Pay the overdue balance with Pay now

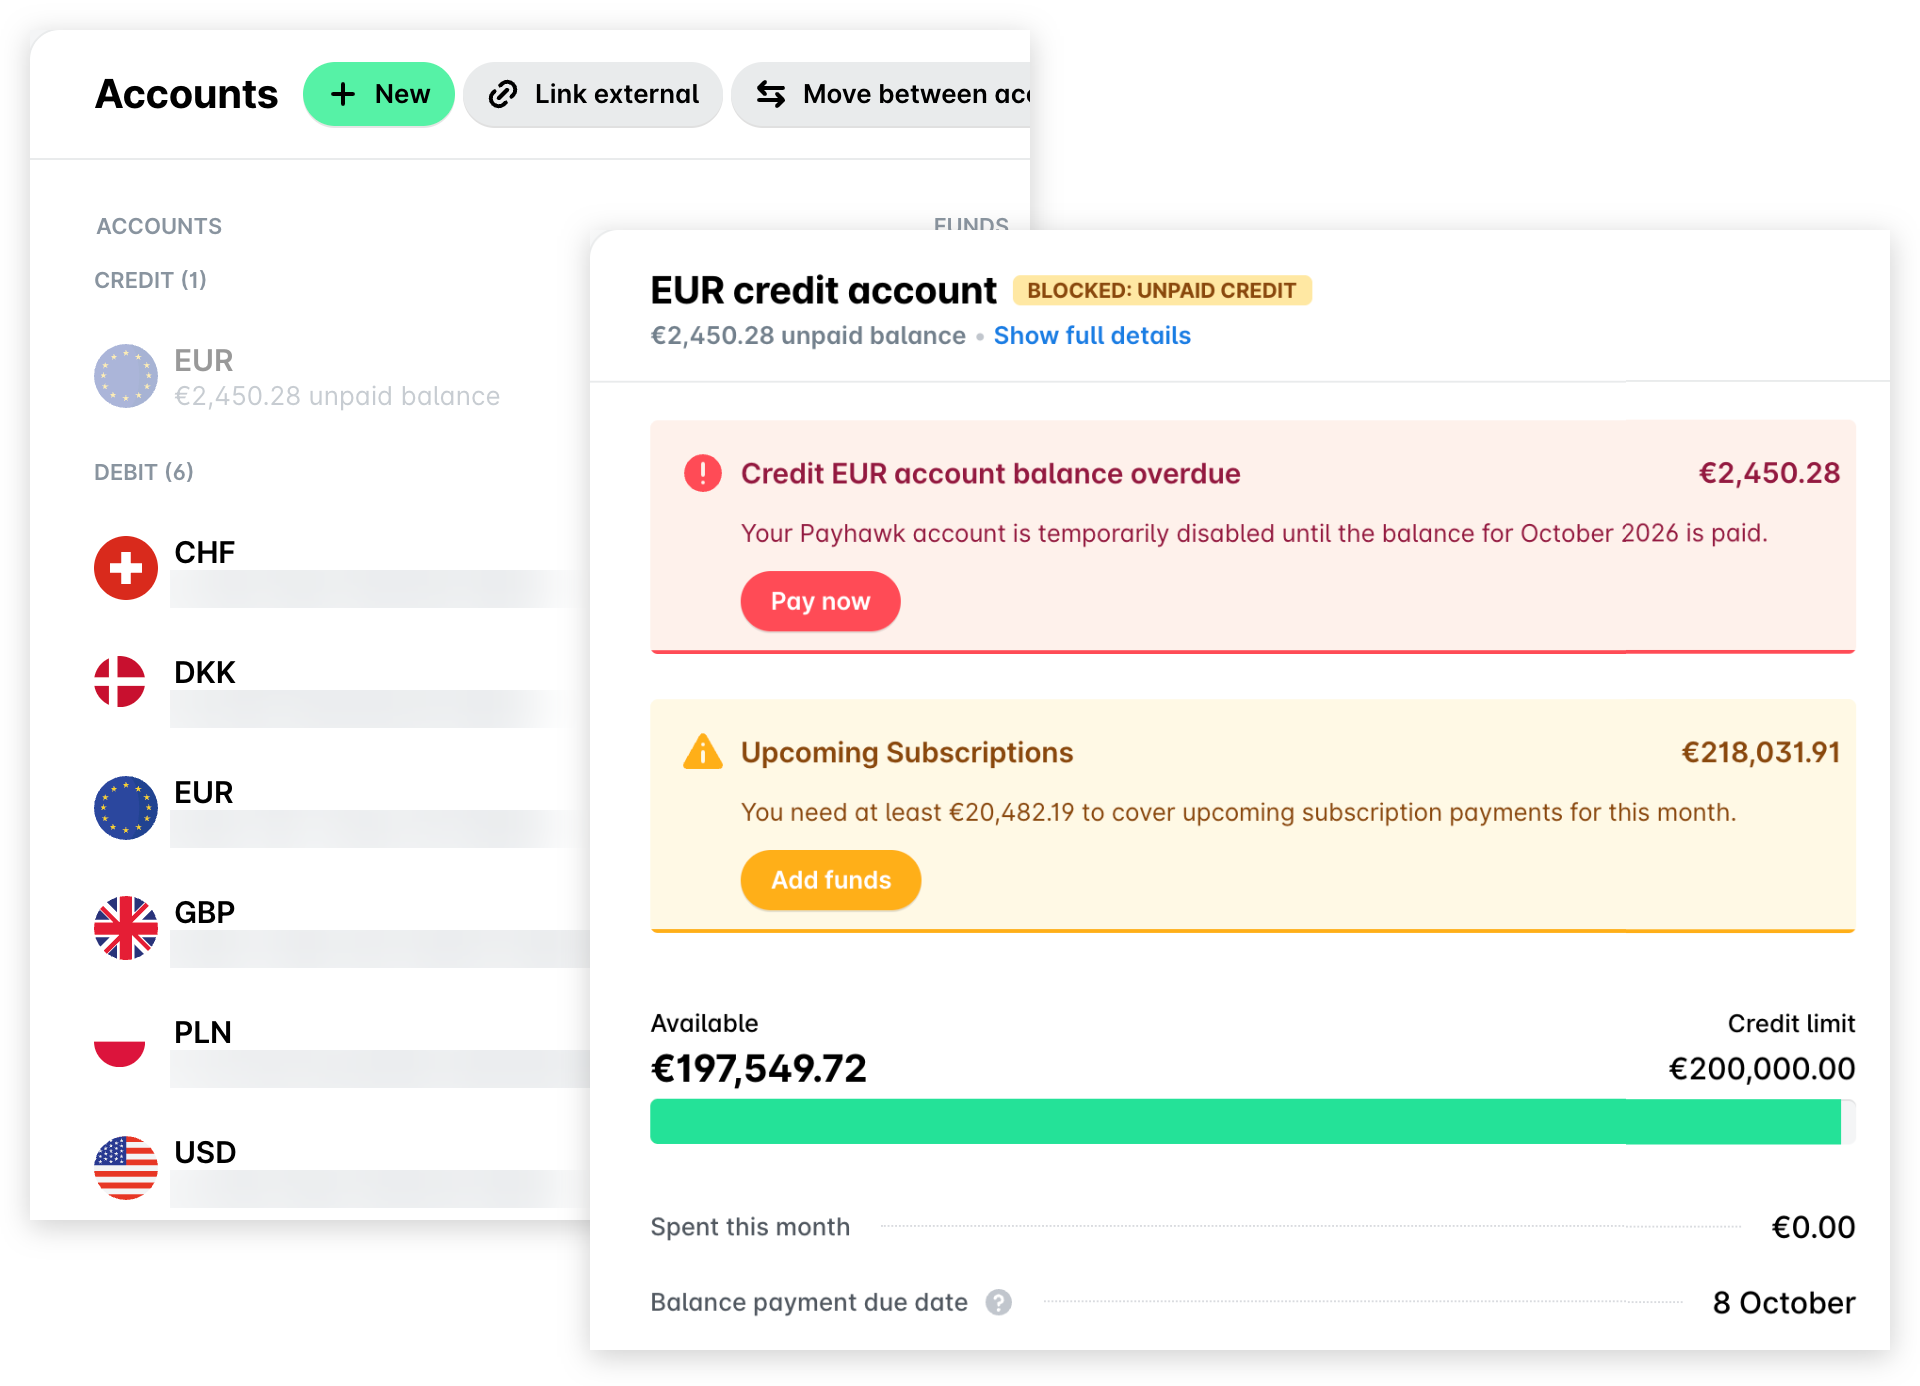pyautogui.click(x=820, y=601)
